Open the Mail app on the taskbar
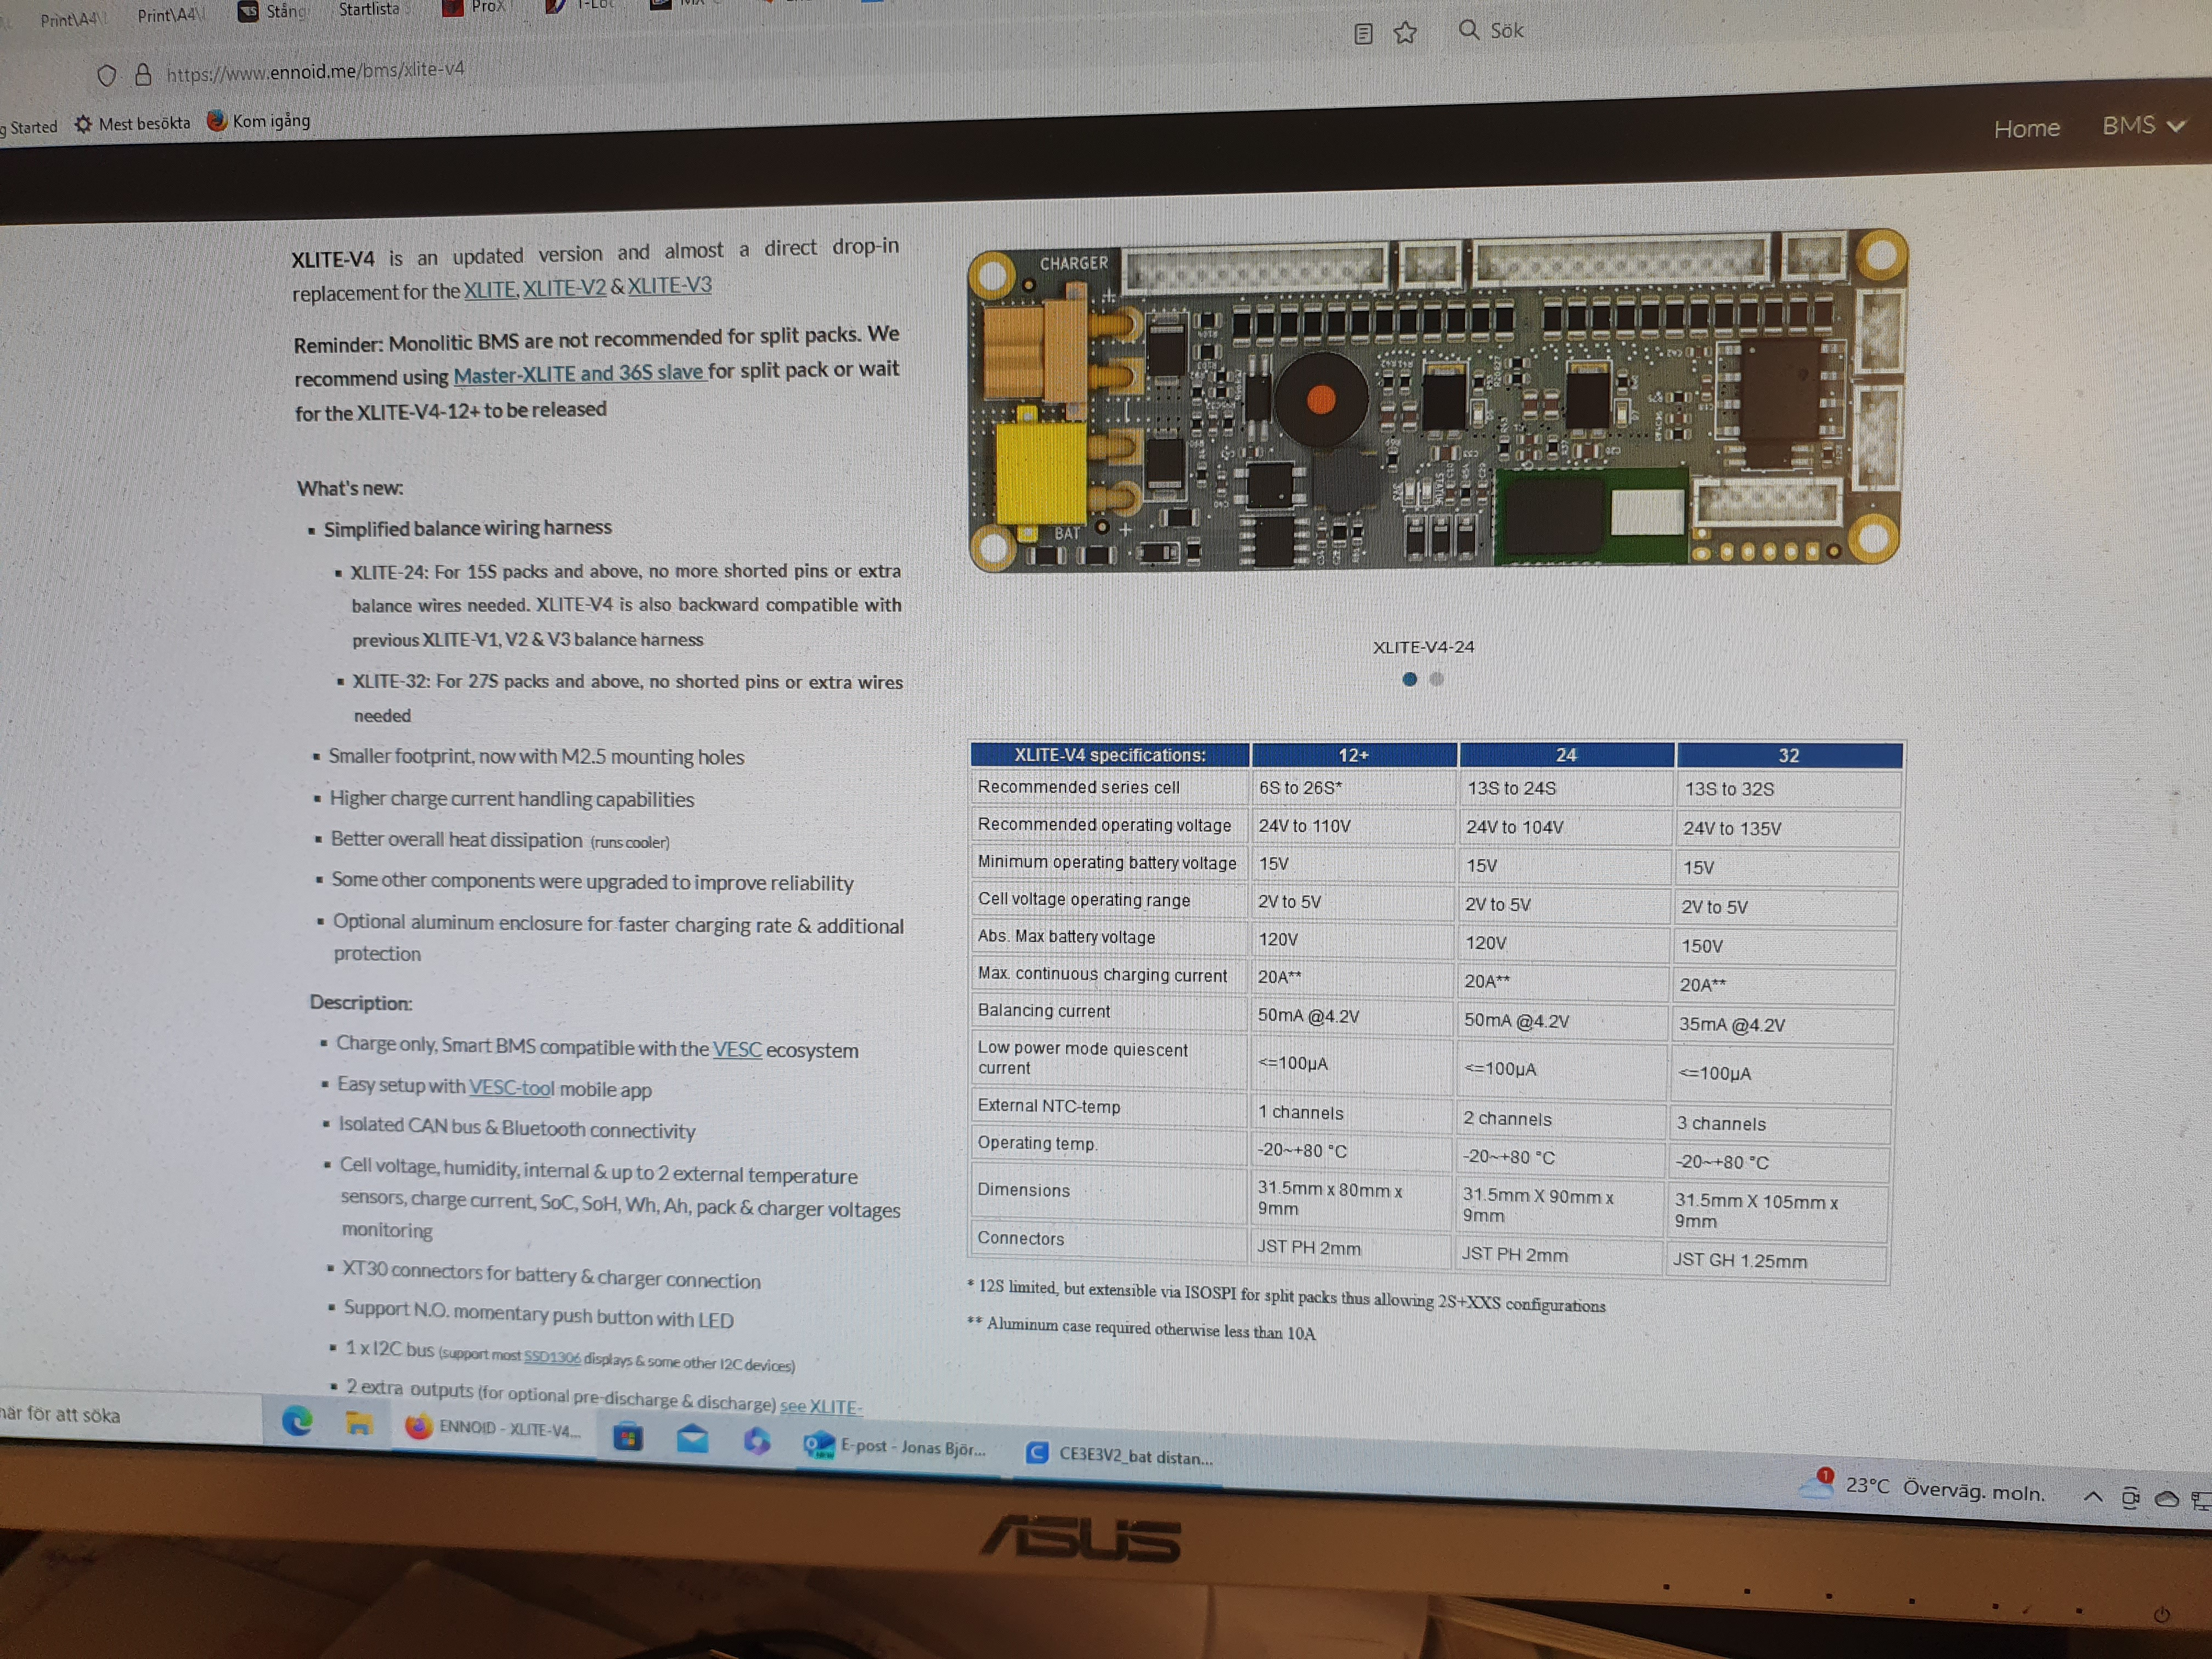This screenshot has height=1659, width=2212. 692,1440
